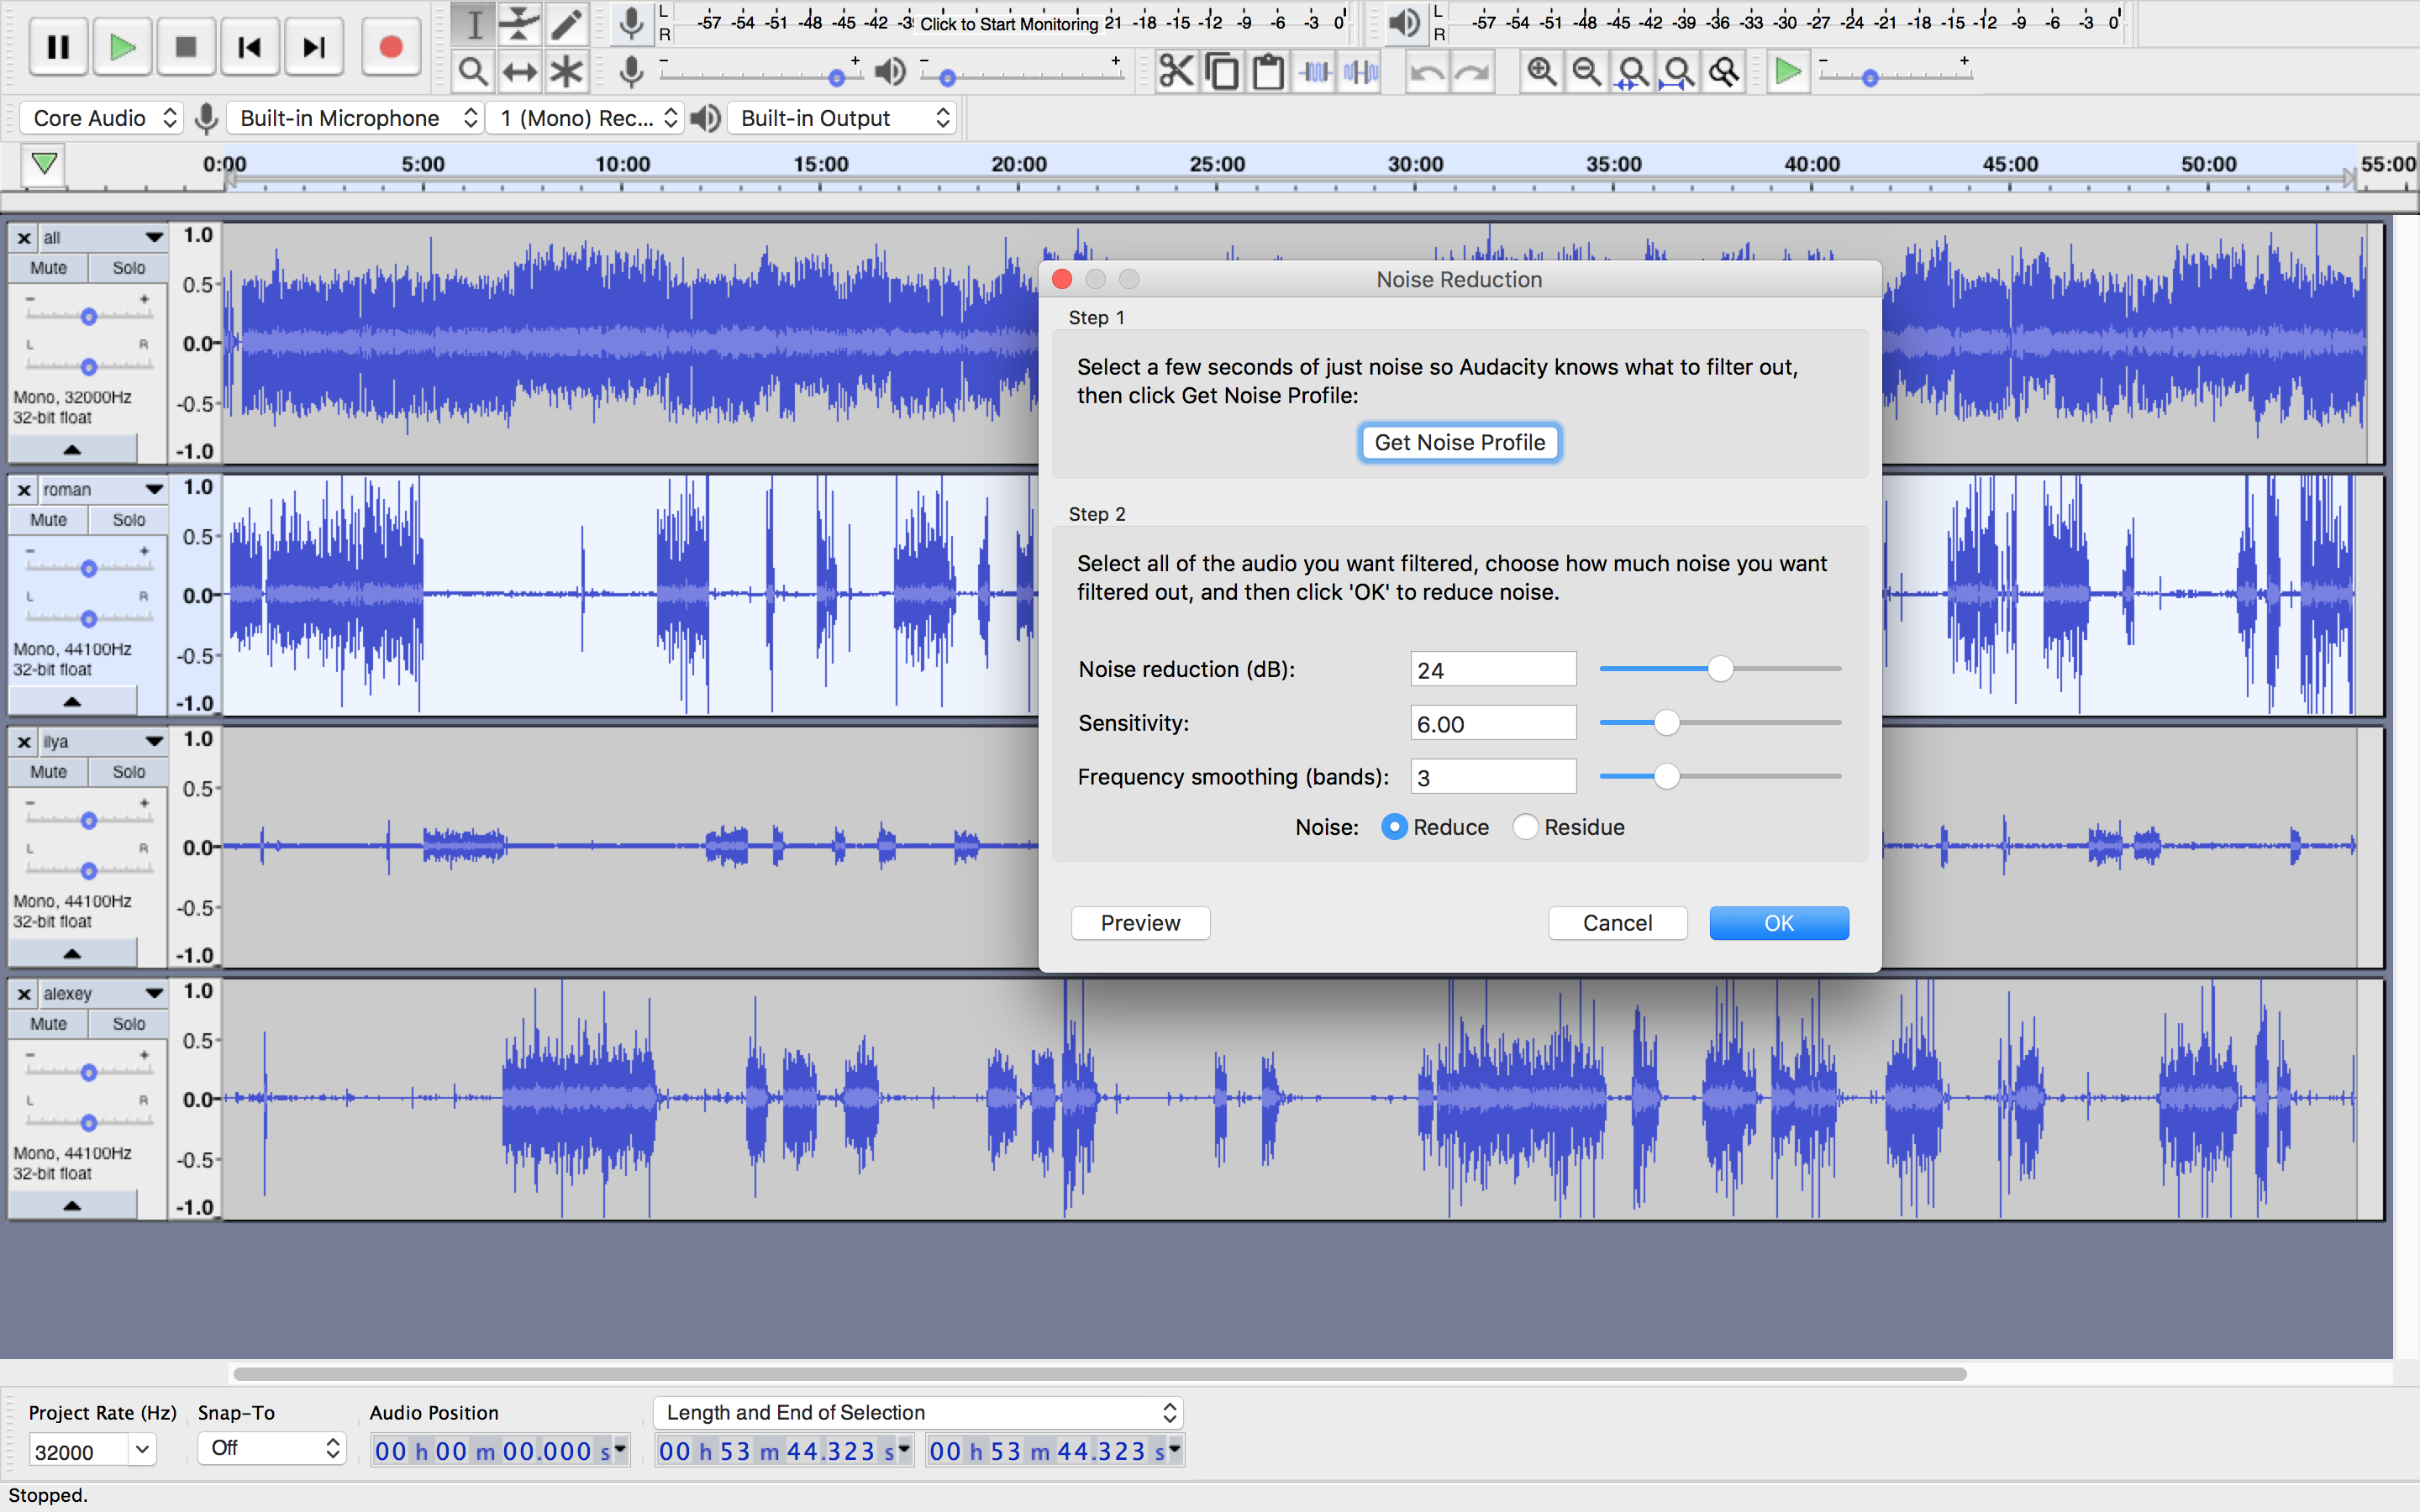The width and height of the screenshot is (2420, 1512).
Task: Select the Draw pencil tool
Action: [x=567, y=23]
